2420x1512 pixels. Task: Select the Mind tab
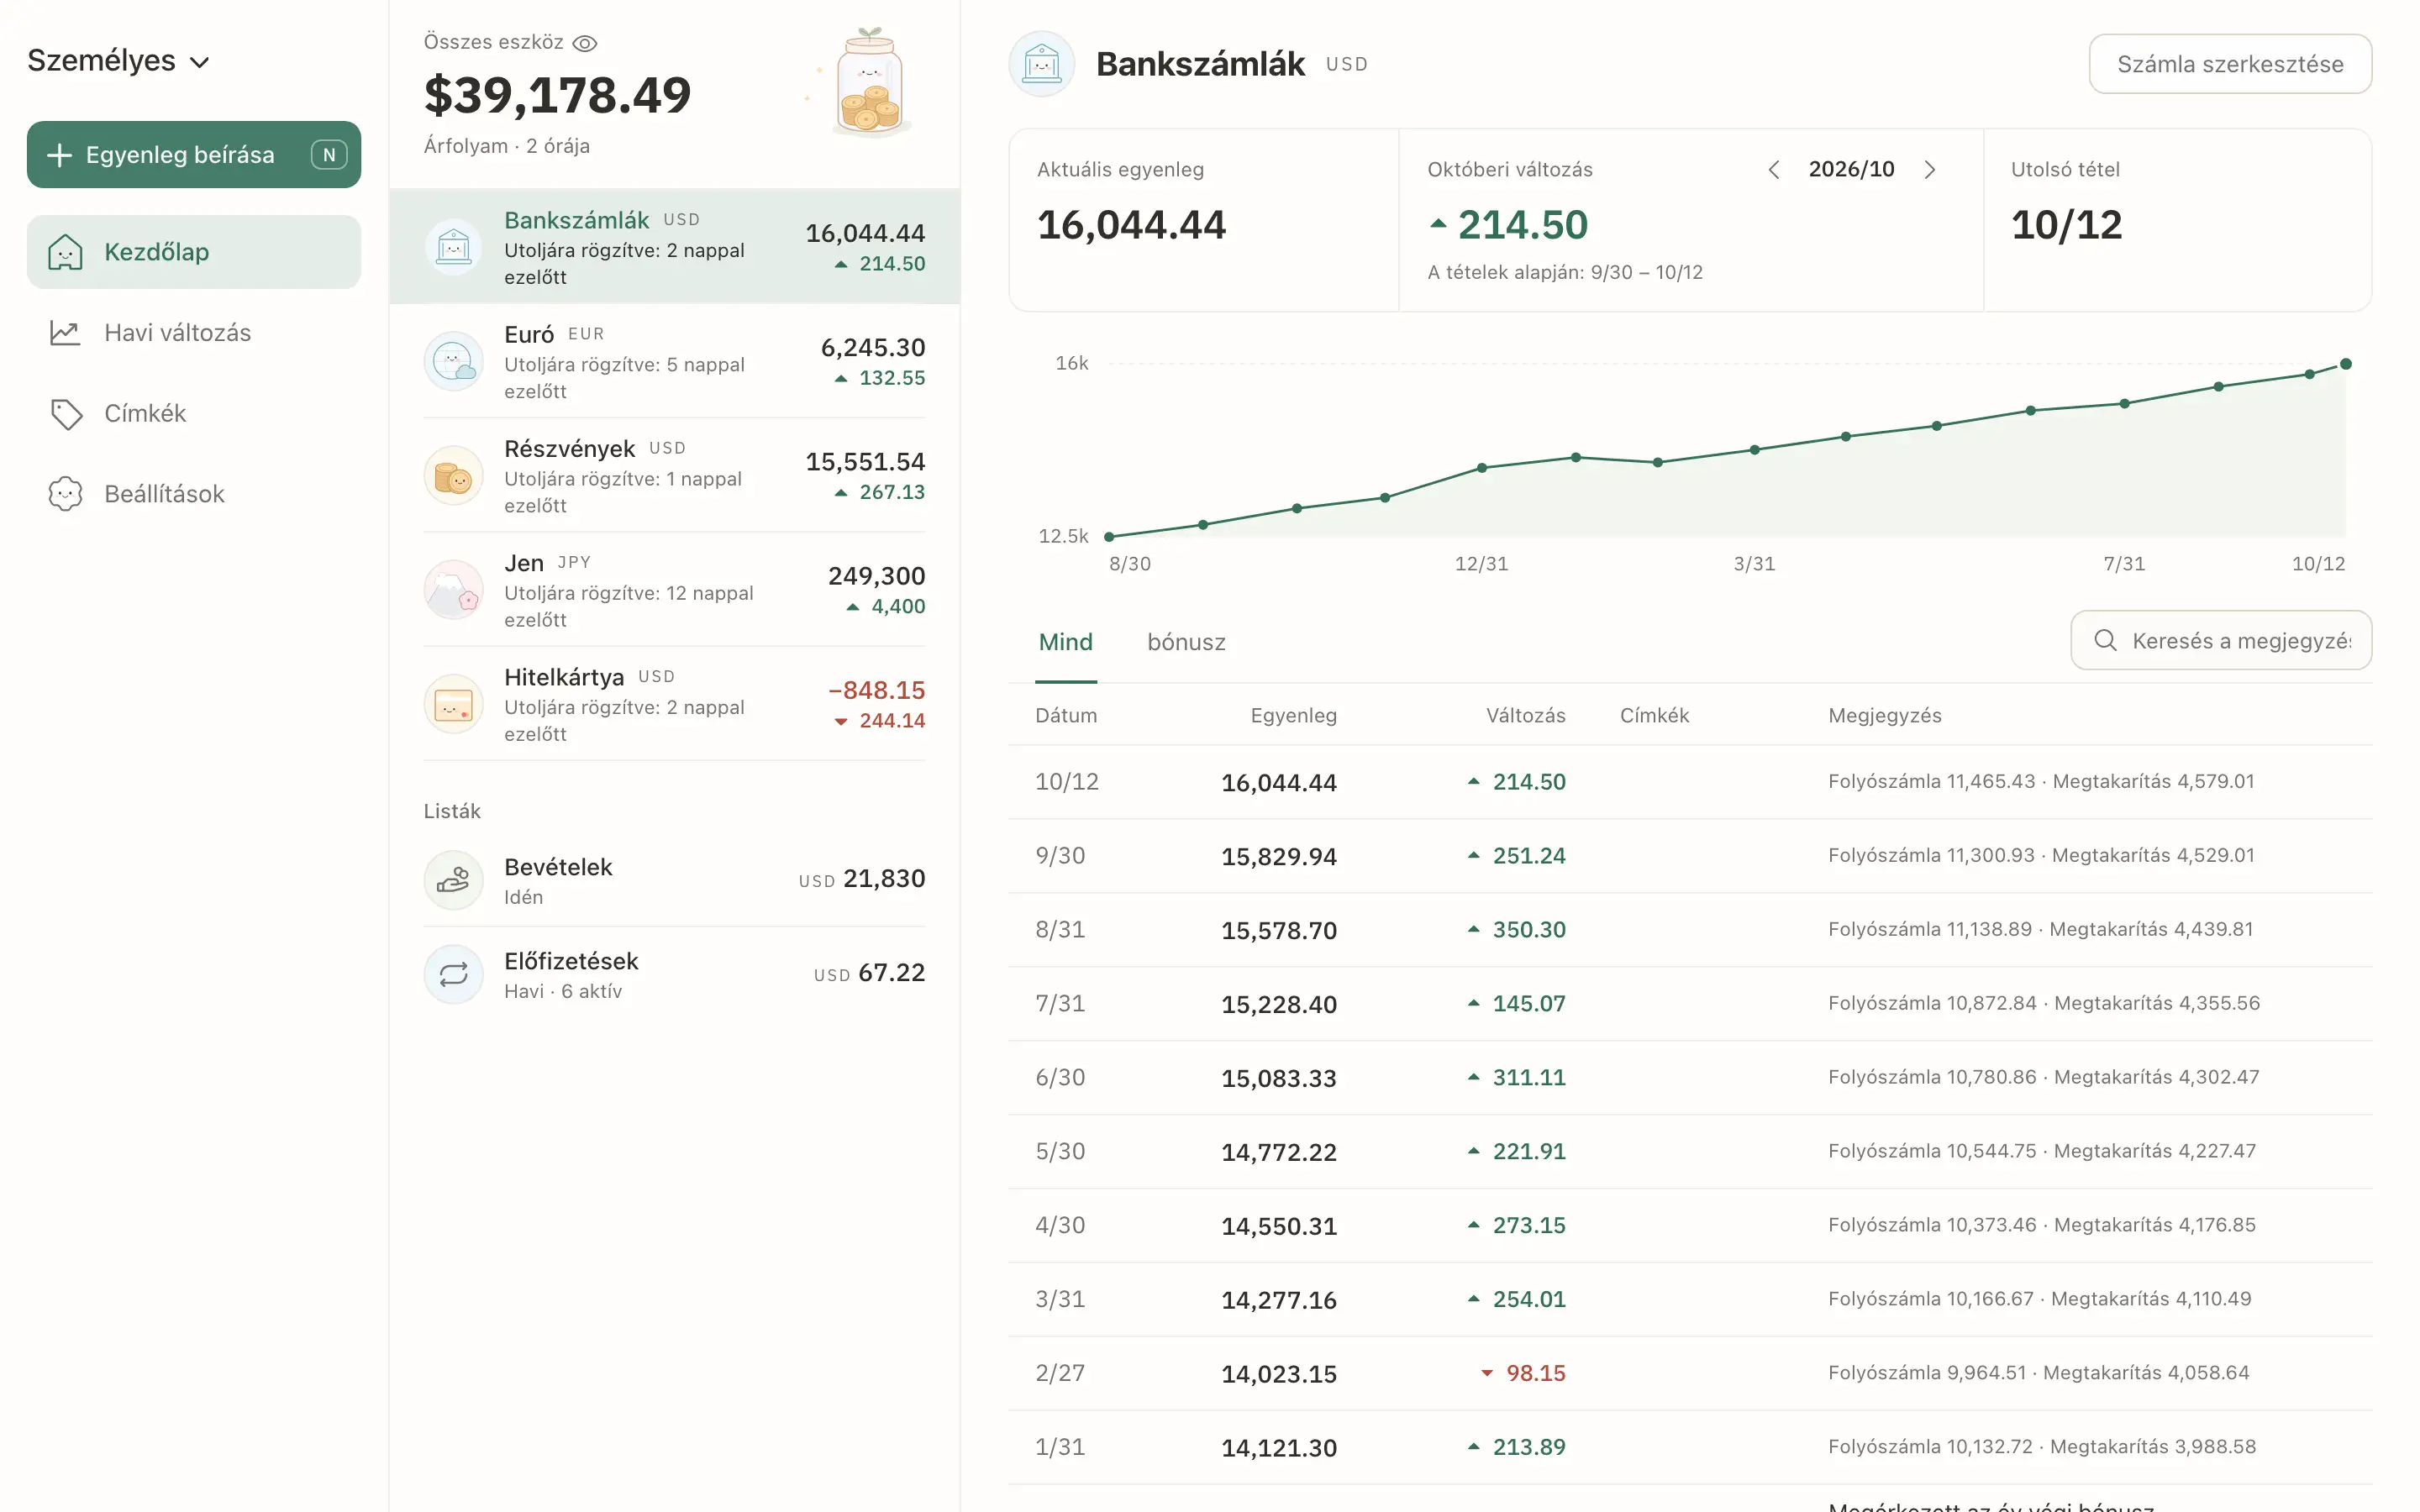coord(1066,642)
